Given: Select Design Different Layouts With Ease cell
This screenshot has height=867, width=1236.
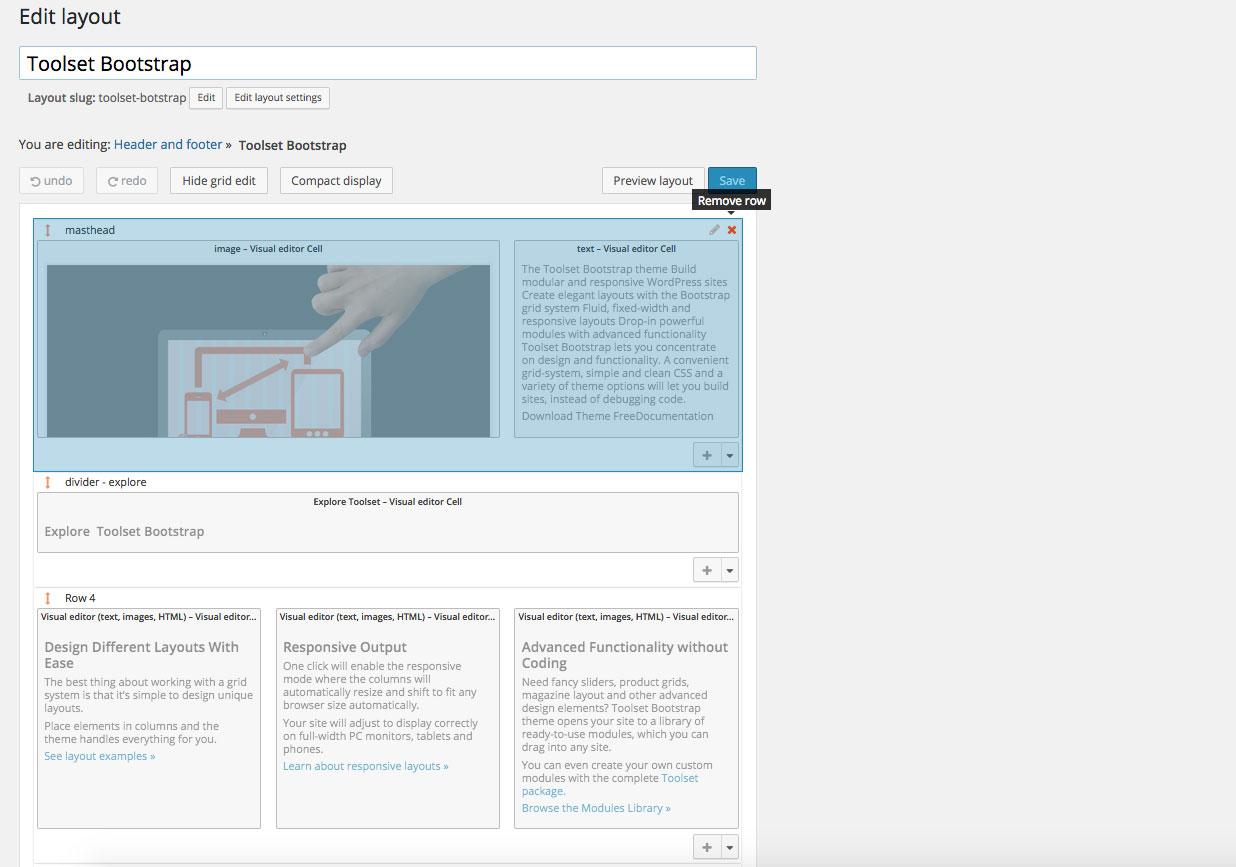Looking at the screenshot, I should pyautogui.click(x=149, y=718).
